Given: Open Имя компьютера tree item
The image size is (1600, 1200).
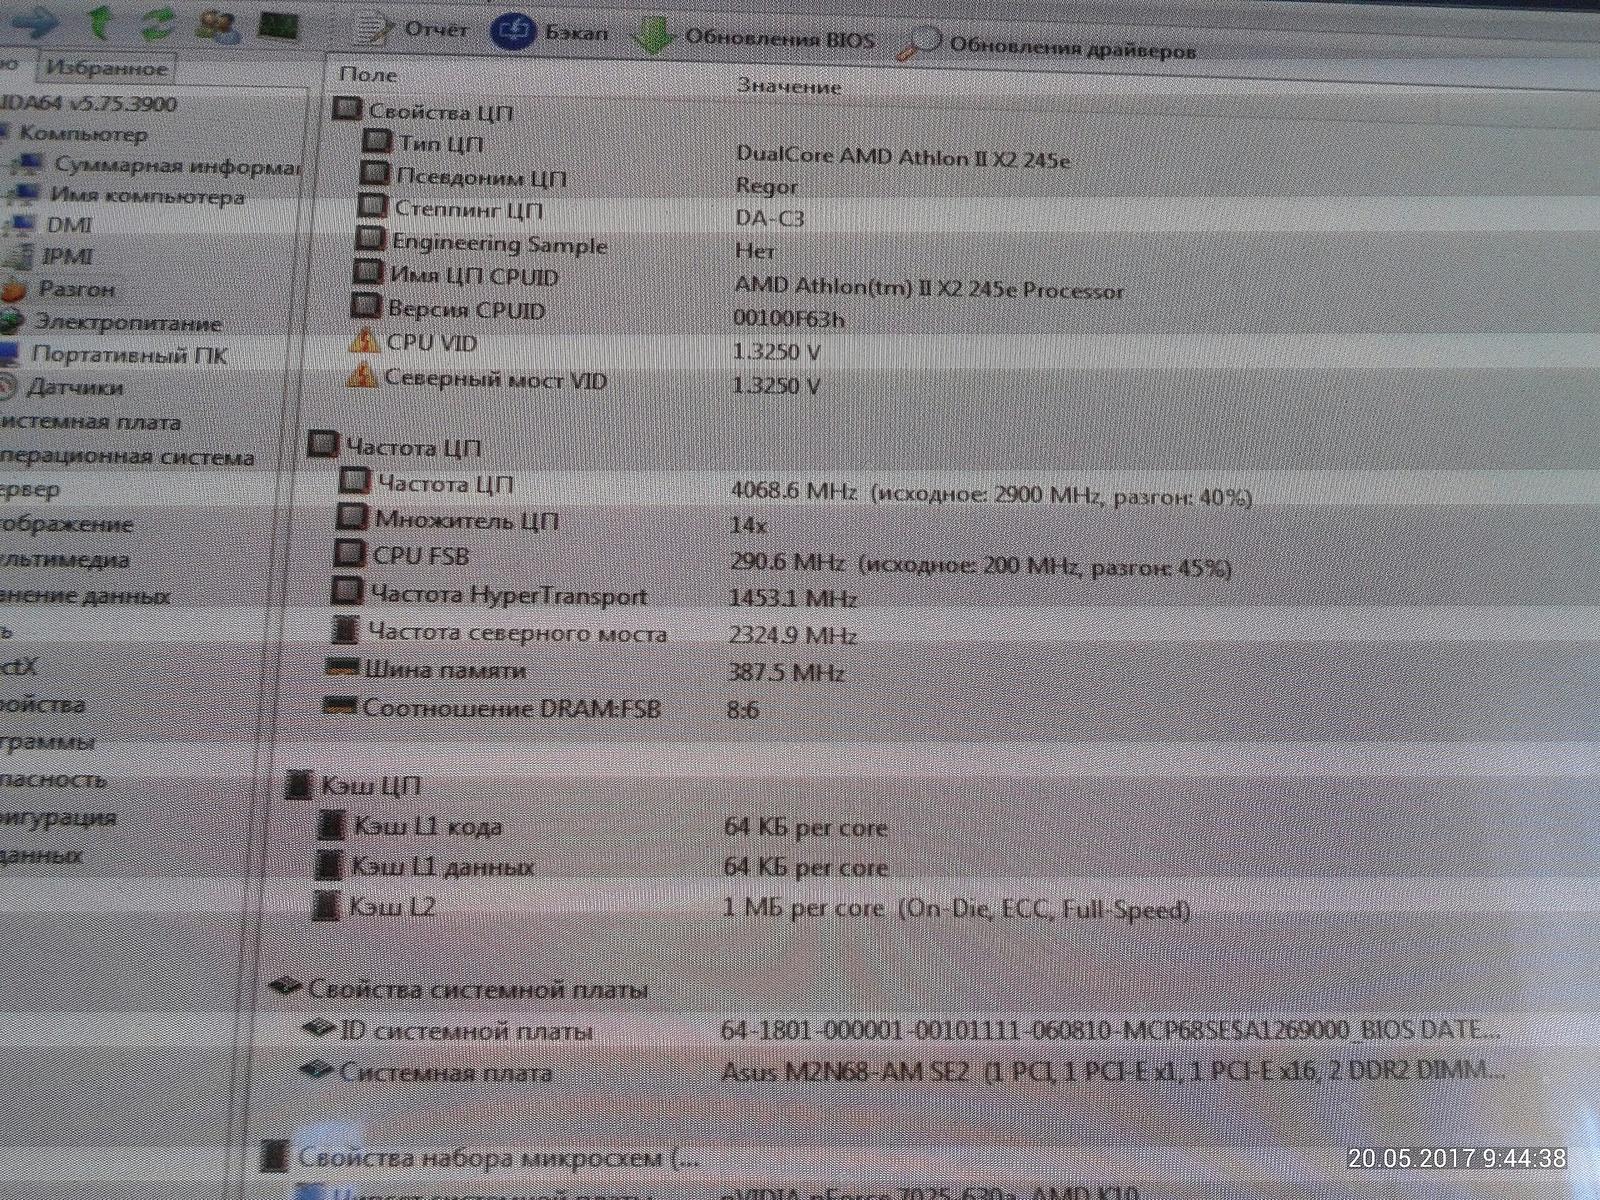Looking at the screenshot, I should (147, 195).
